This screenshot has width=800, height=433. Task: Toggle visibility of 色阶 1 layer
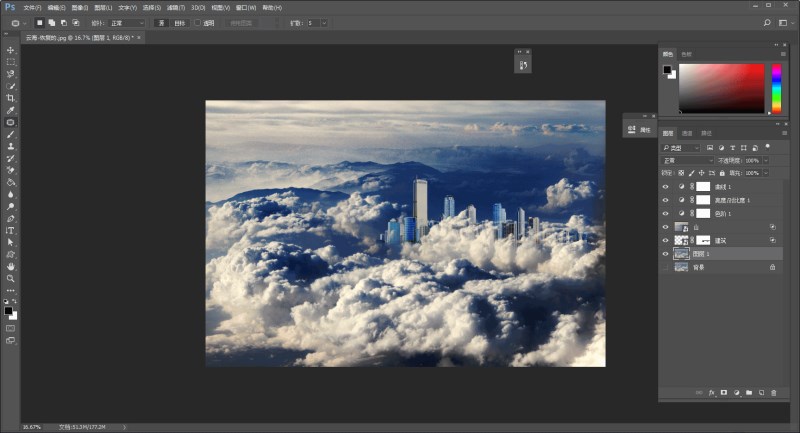tap(666, 213)
